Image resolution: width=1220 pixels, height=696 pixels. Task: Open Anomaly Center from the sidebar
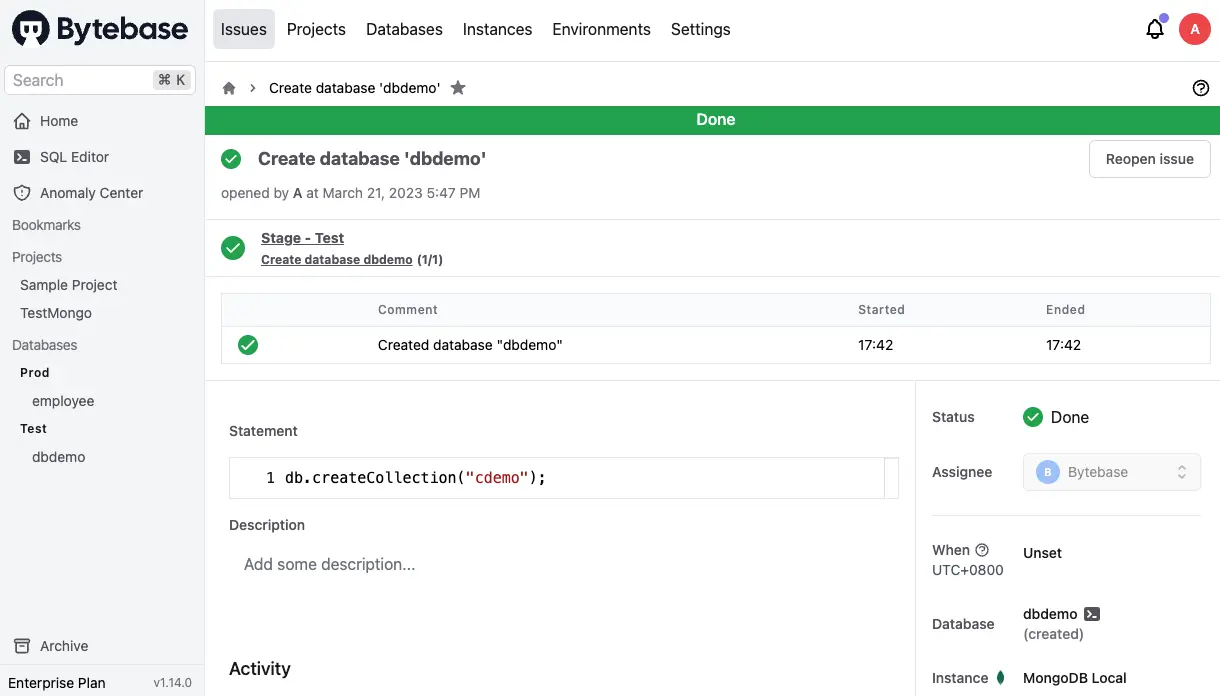pyautogui.click(x=91, y=193)
